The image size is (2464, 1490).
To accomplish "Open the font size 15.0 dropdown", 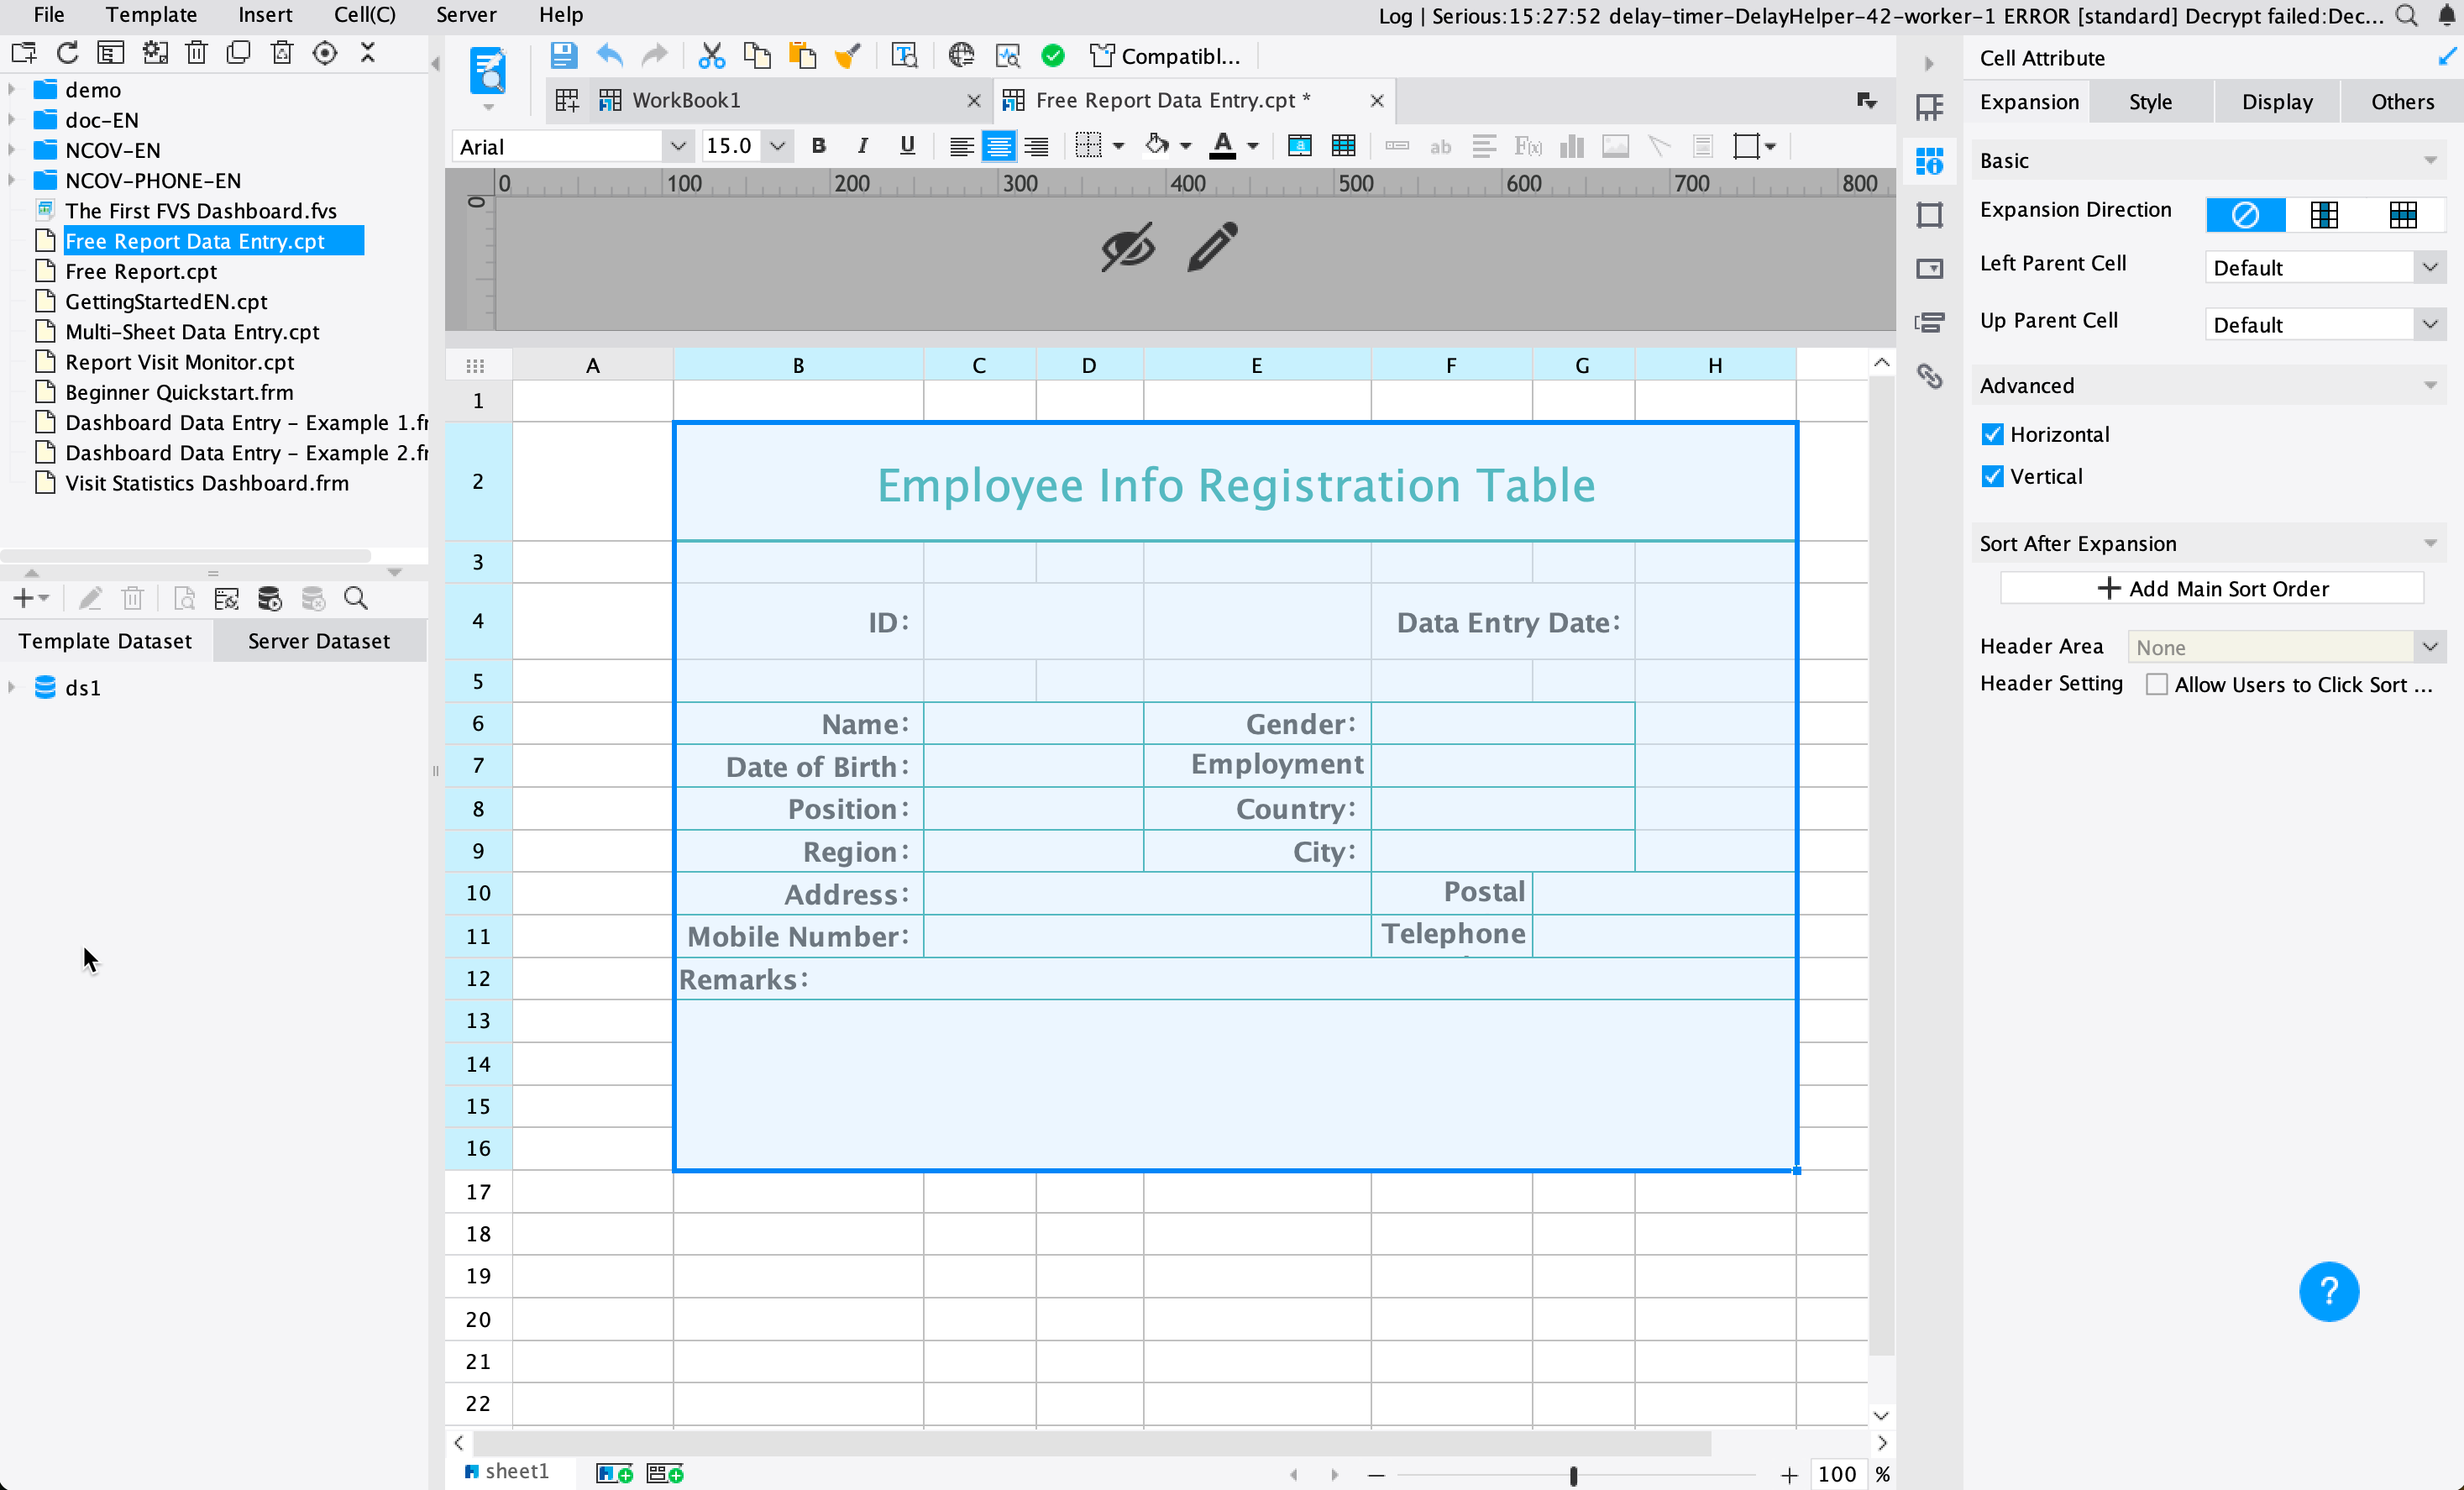I will coord(776,146).
